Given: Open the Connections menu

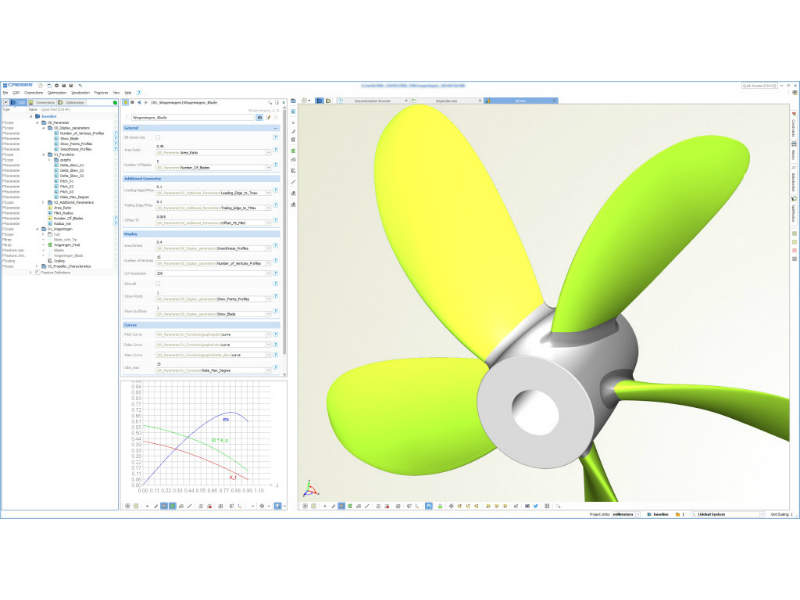Looking at the screenshot, I should [34, 93].
